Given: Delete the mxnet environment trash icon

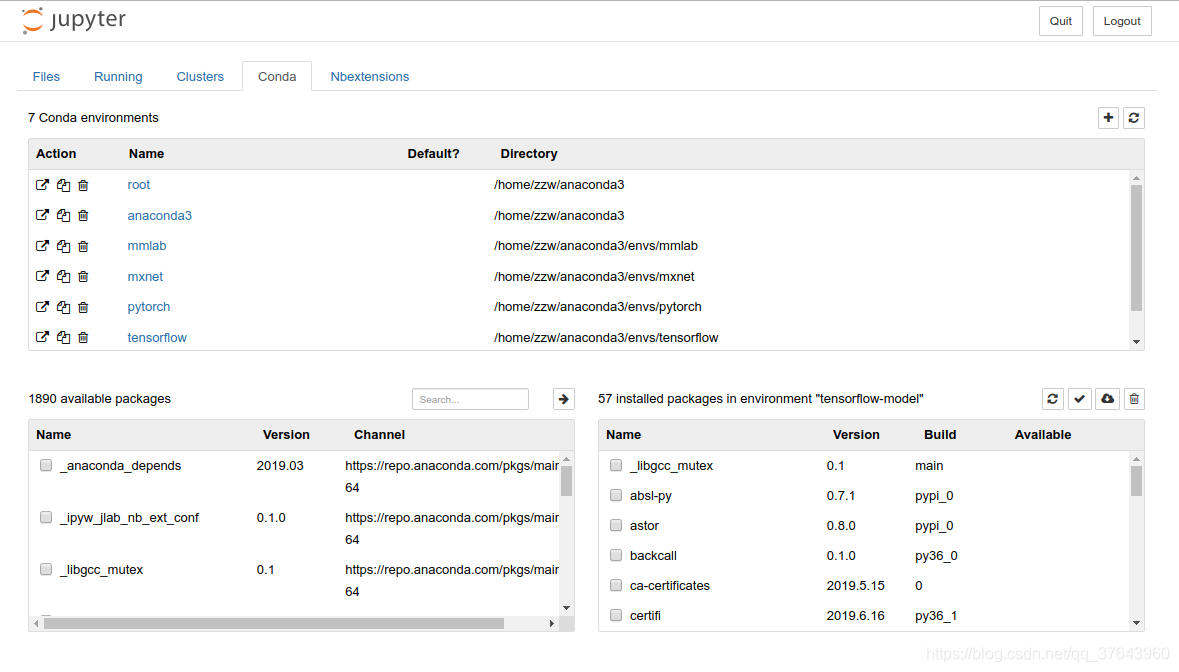Looking at the screenshot, I should click(x=83, y=276).
